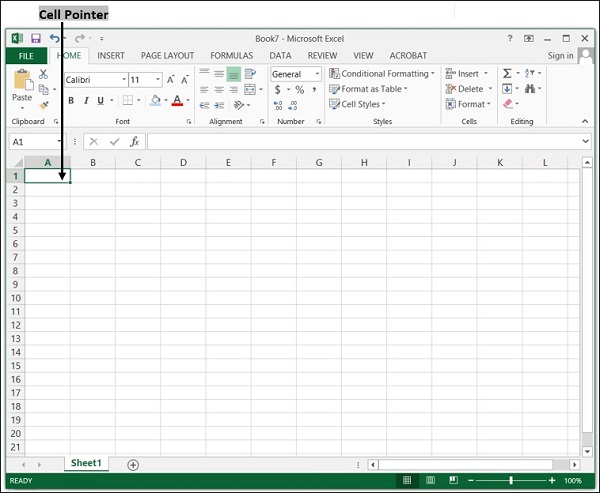Apply percent style format
The height and width of the screenshot is (493, 600).
[x=300, y=90]
